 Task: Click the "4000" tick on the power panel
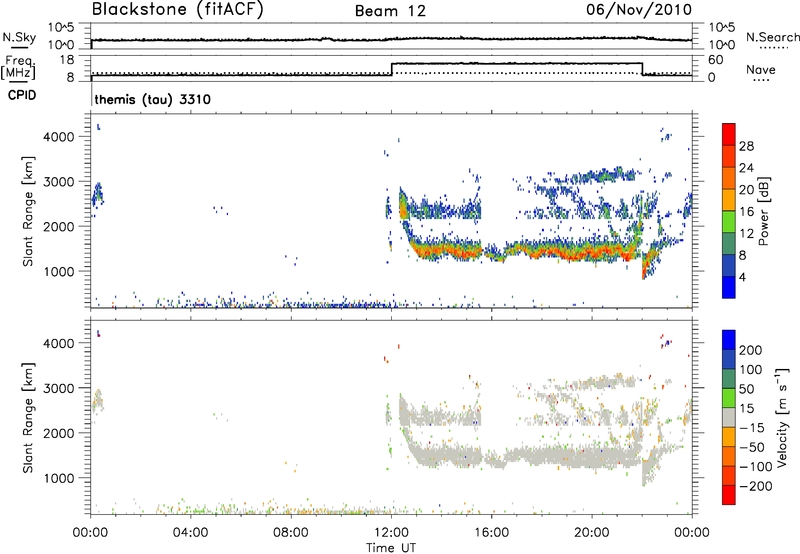click(59, 137)
